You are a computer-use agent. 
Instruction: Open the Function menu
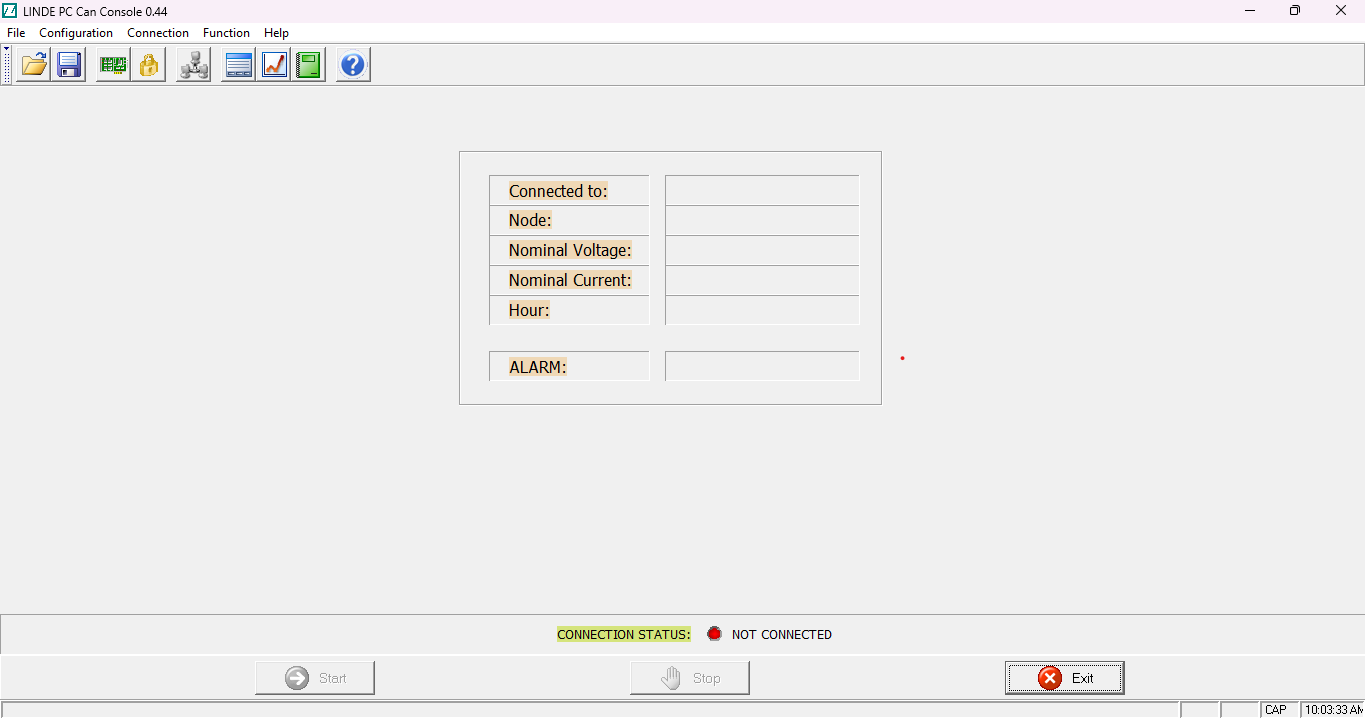pos(226,33)
